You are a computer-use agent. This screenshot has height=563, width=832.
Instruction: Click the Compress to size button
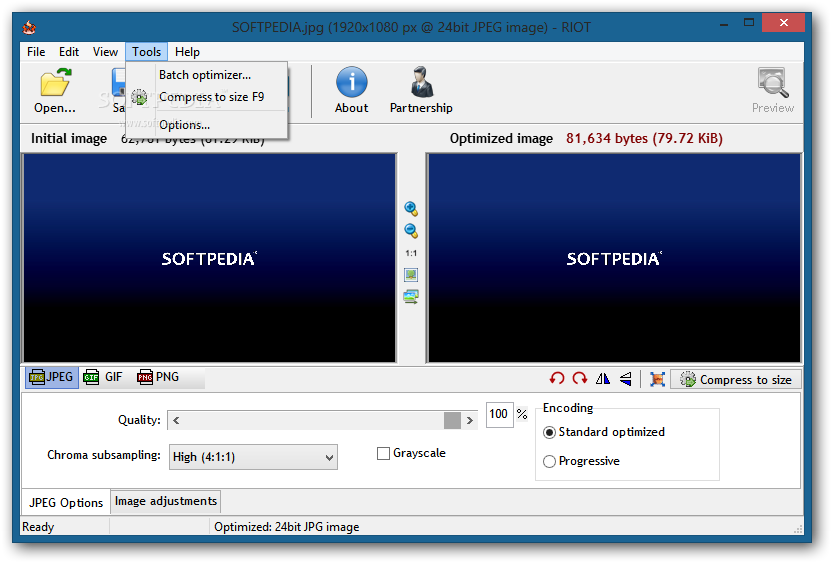pyautogui.click(x=735, y=379)
